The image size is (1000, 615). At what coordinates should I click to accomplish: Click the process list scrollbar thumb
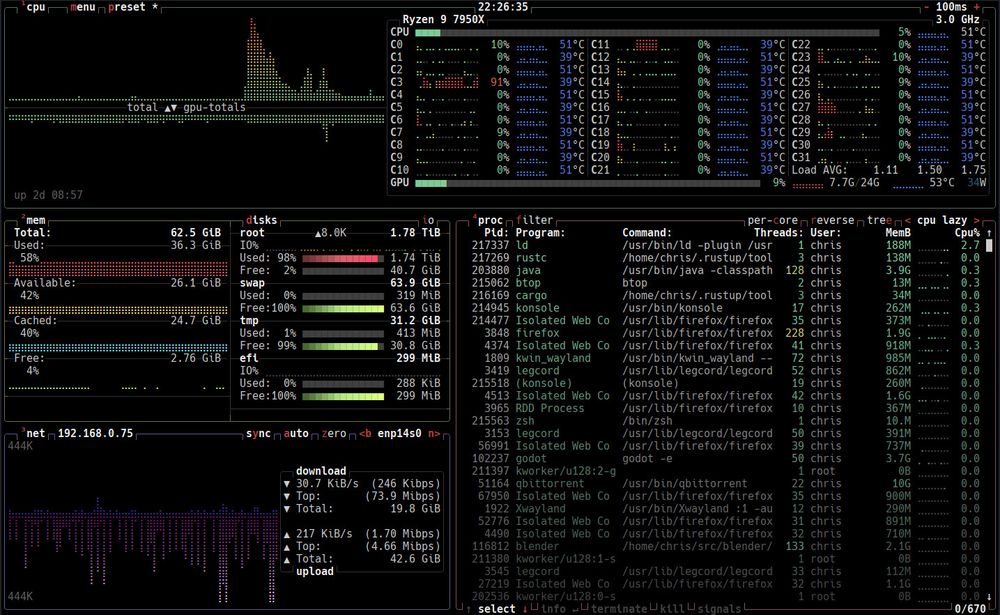point(989,246)
